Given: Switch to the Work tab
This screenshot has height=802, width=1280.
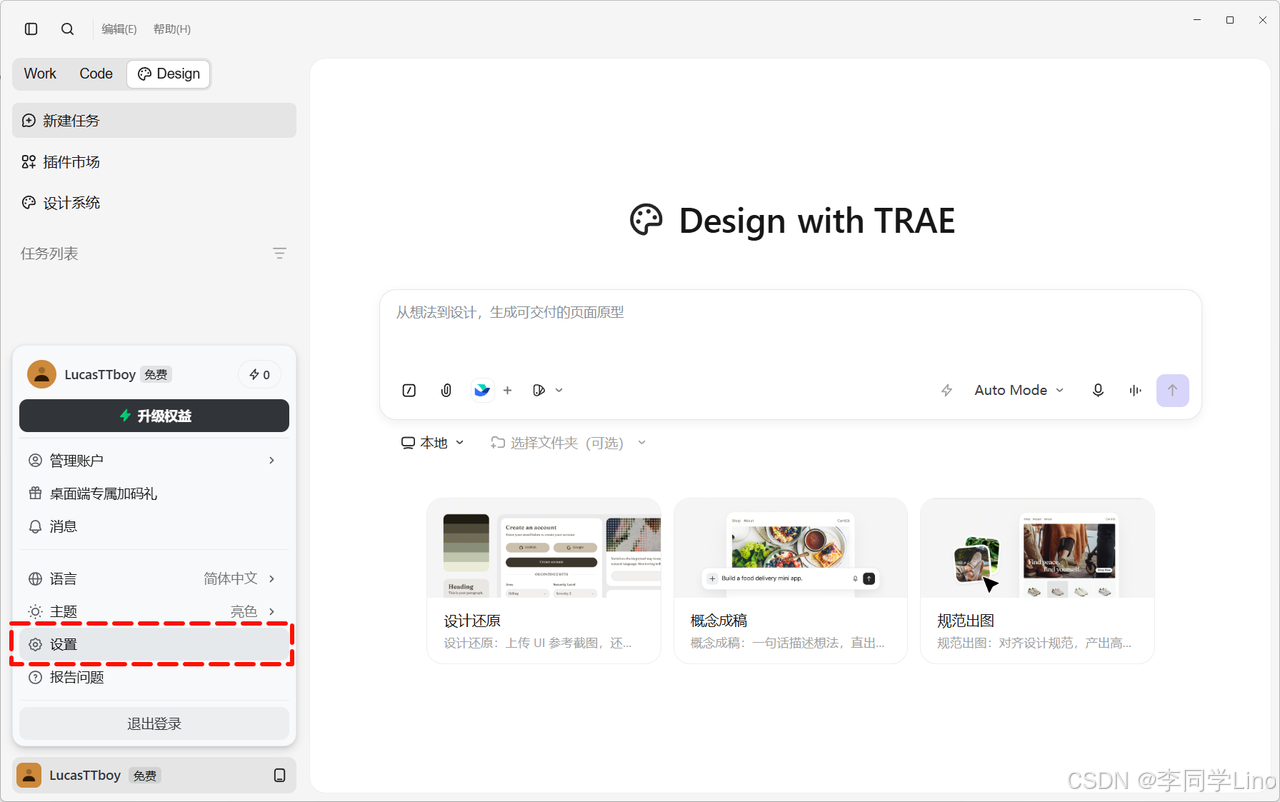Looking at the screenshot, I should click(40, 73).
